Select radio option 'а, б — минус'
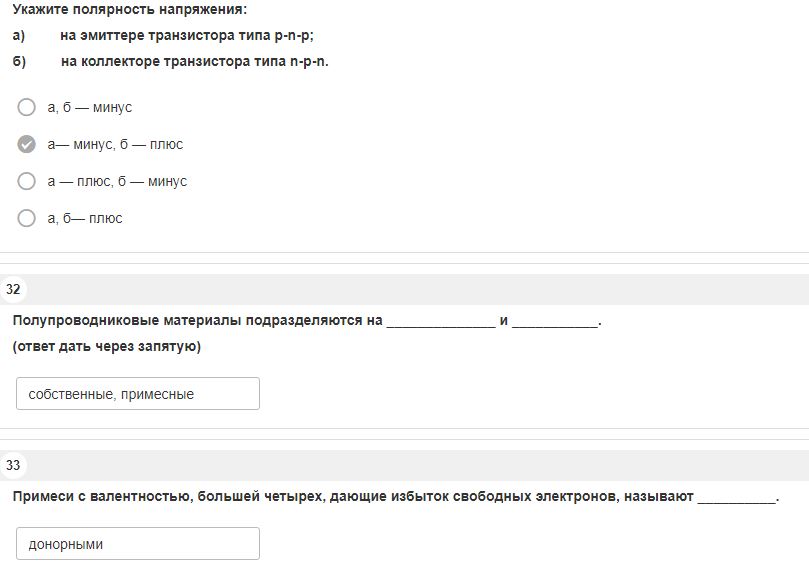 pos(26,107)
